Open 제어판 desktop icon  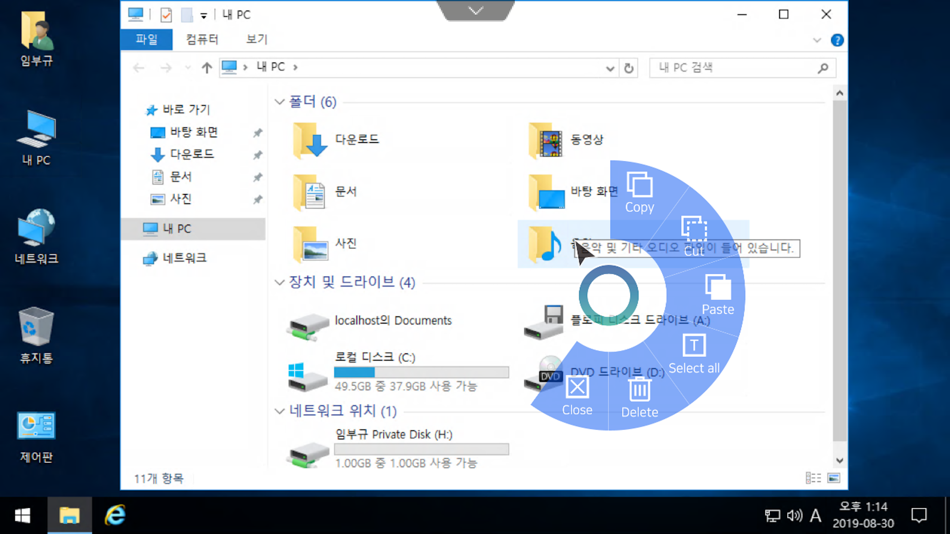[36, 437]
